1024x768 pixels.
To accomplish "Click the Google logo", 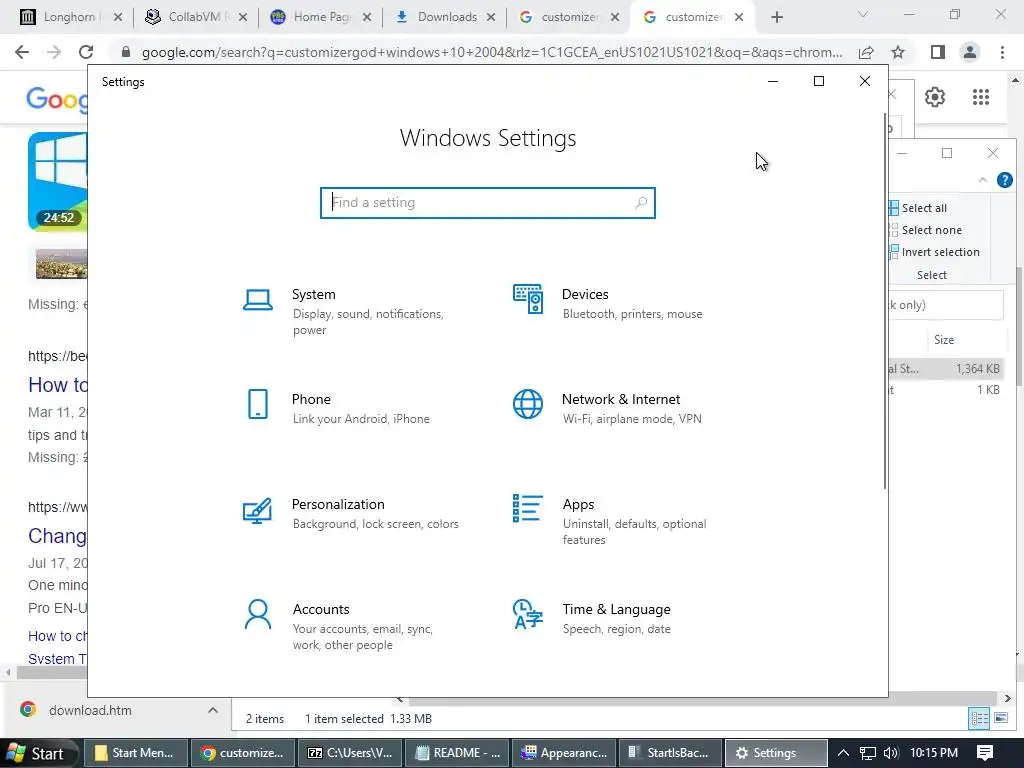I will pyautogui.click(x=56, y=99).
